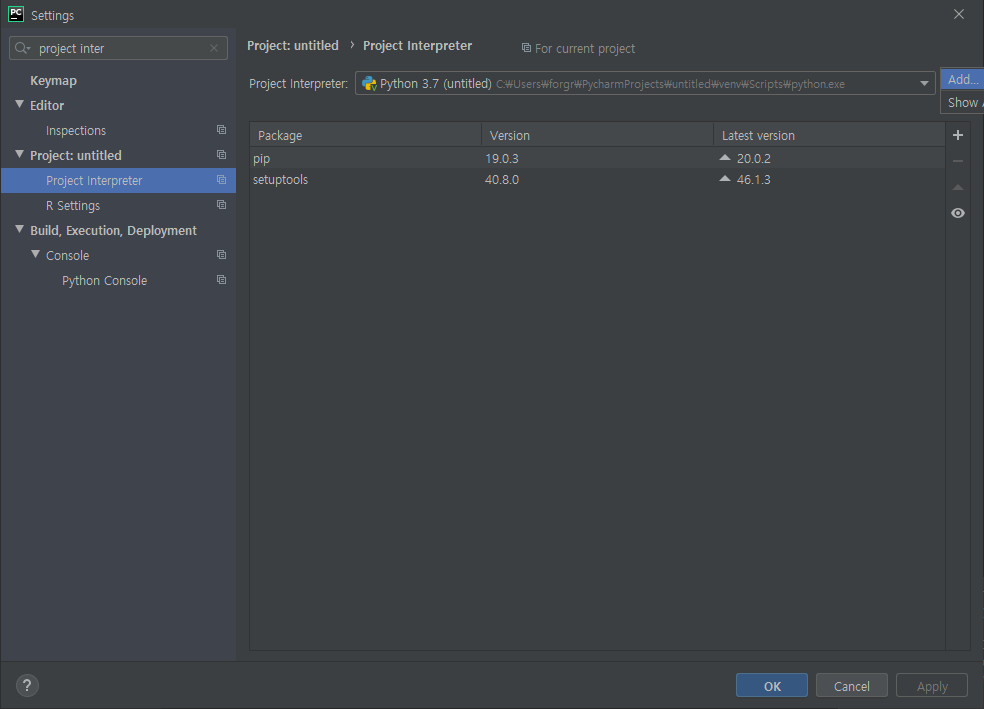The height and width of the screenshot is (709, 984).
Task: Click latest version 46.1.3 cell
Action: [754, 179]
